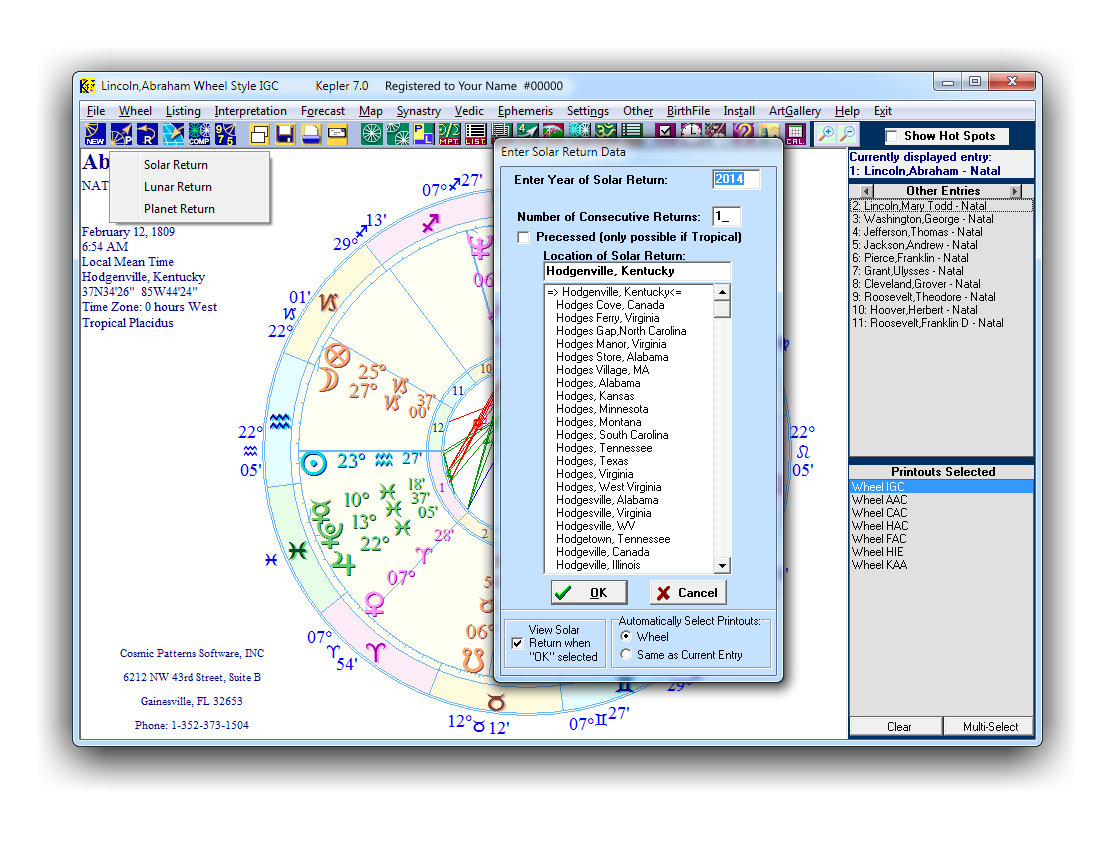Viewport: 1112px width, 856px height.
Task: Open the Synastry menu
Action: pyautogui.click(x=418, y=111)
